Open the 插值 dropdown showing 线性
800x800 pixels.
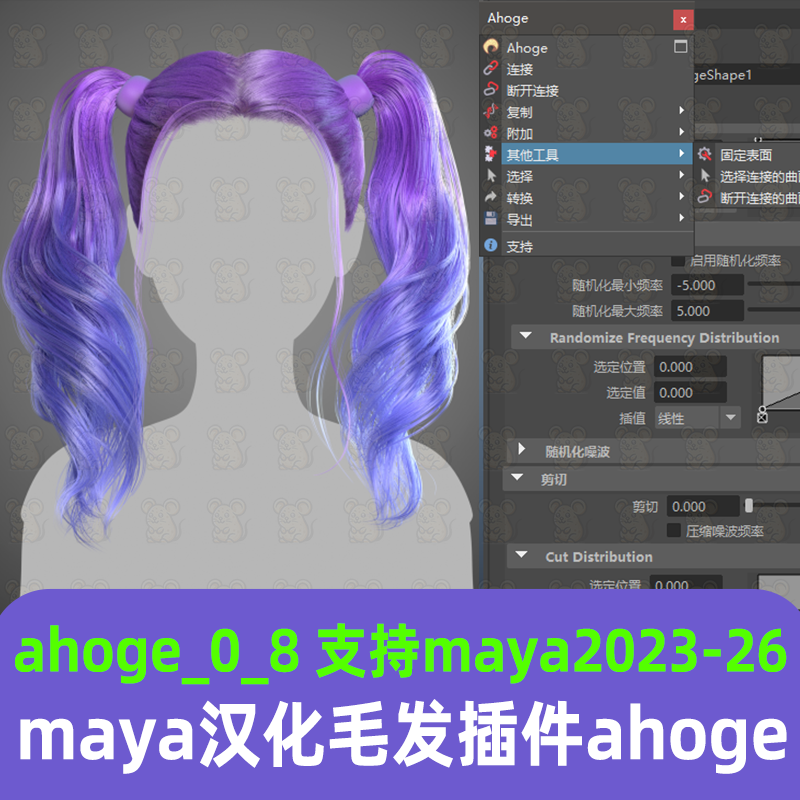coord(697,418)
